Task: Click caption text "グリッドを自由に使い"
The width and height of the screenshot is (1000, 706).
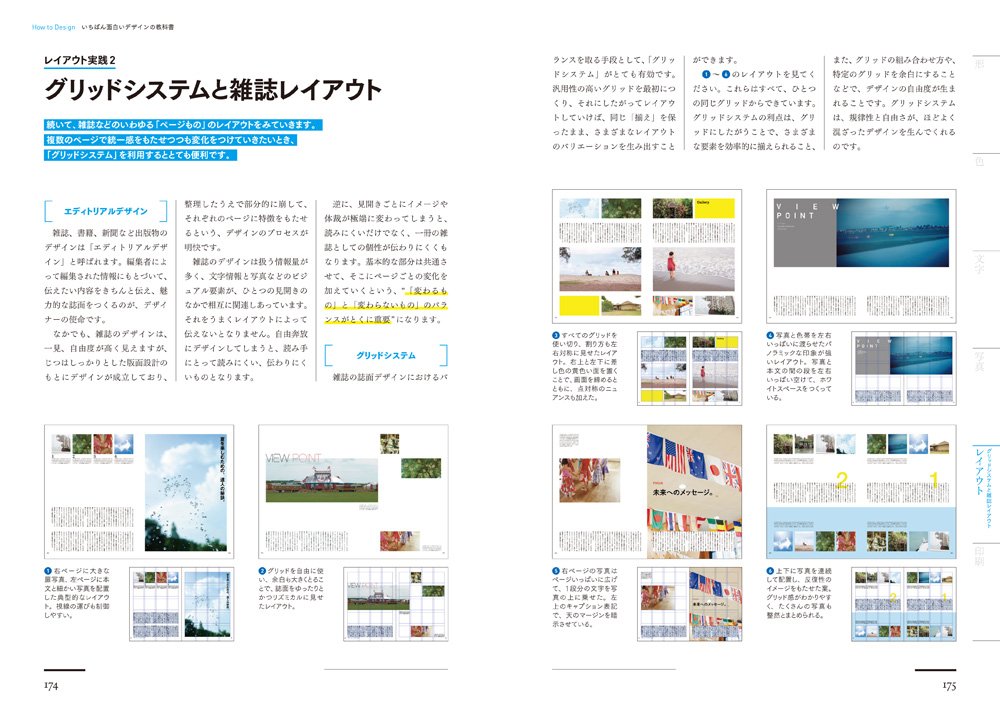Action: 291,575
